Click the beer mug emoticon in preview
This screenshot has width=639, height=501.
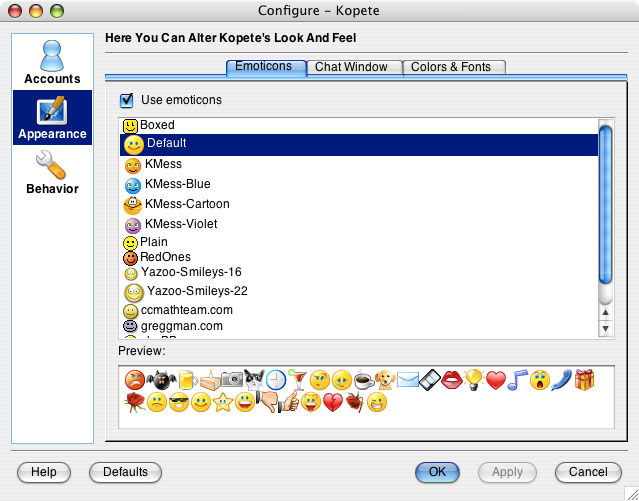188,380
